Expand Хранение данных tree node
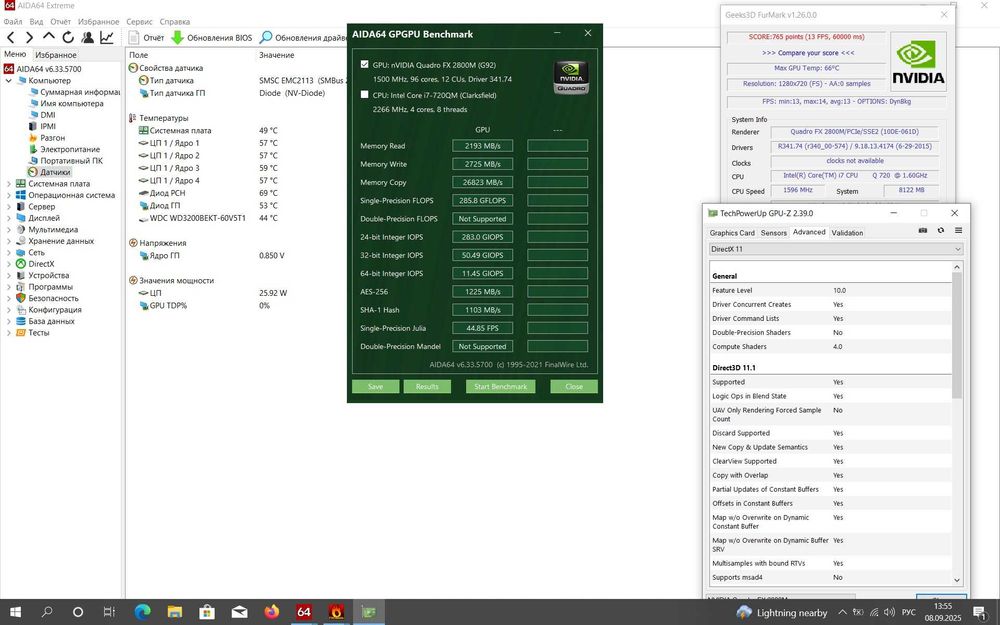1000x625 pixels. click(8, 241)
